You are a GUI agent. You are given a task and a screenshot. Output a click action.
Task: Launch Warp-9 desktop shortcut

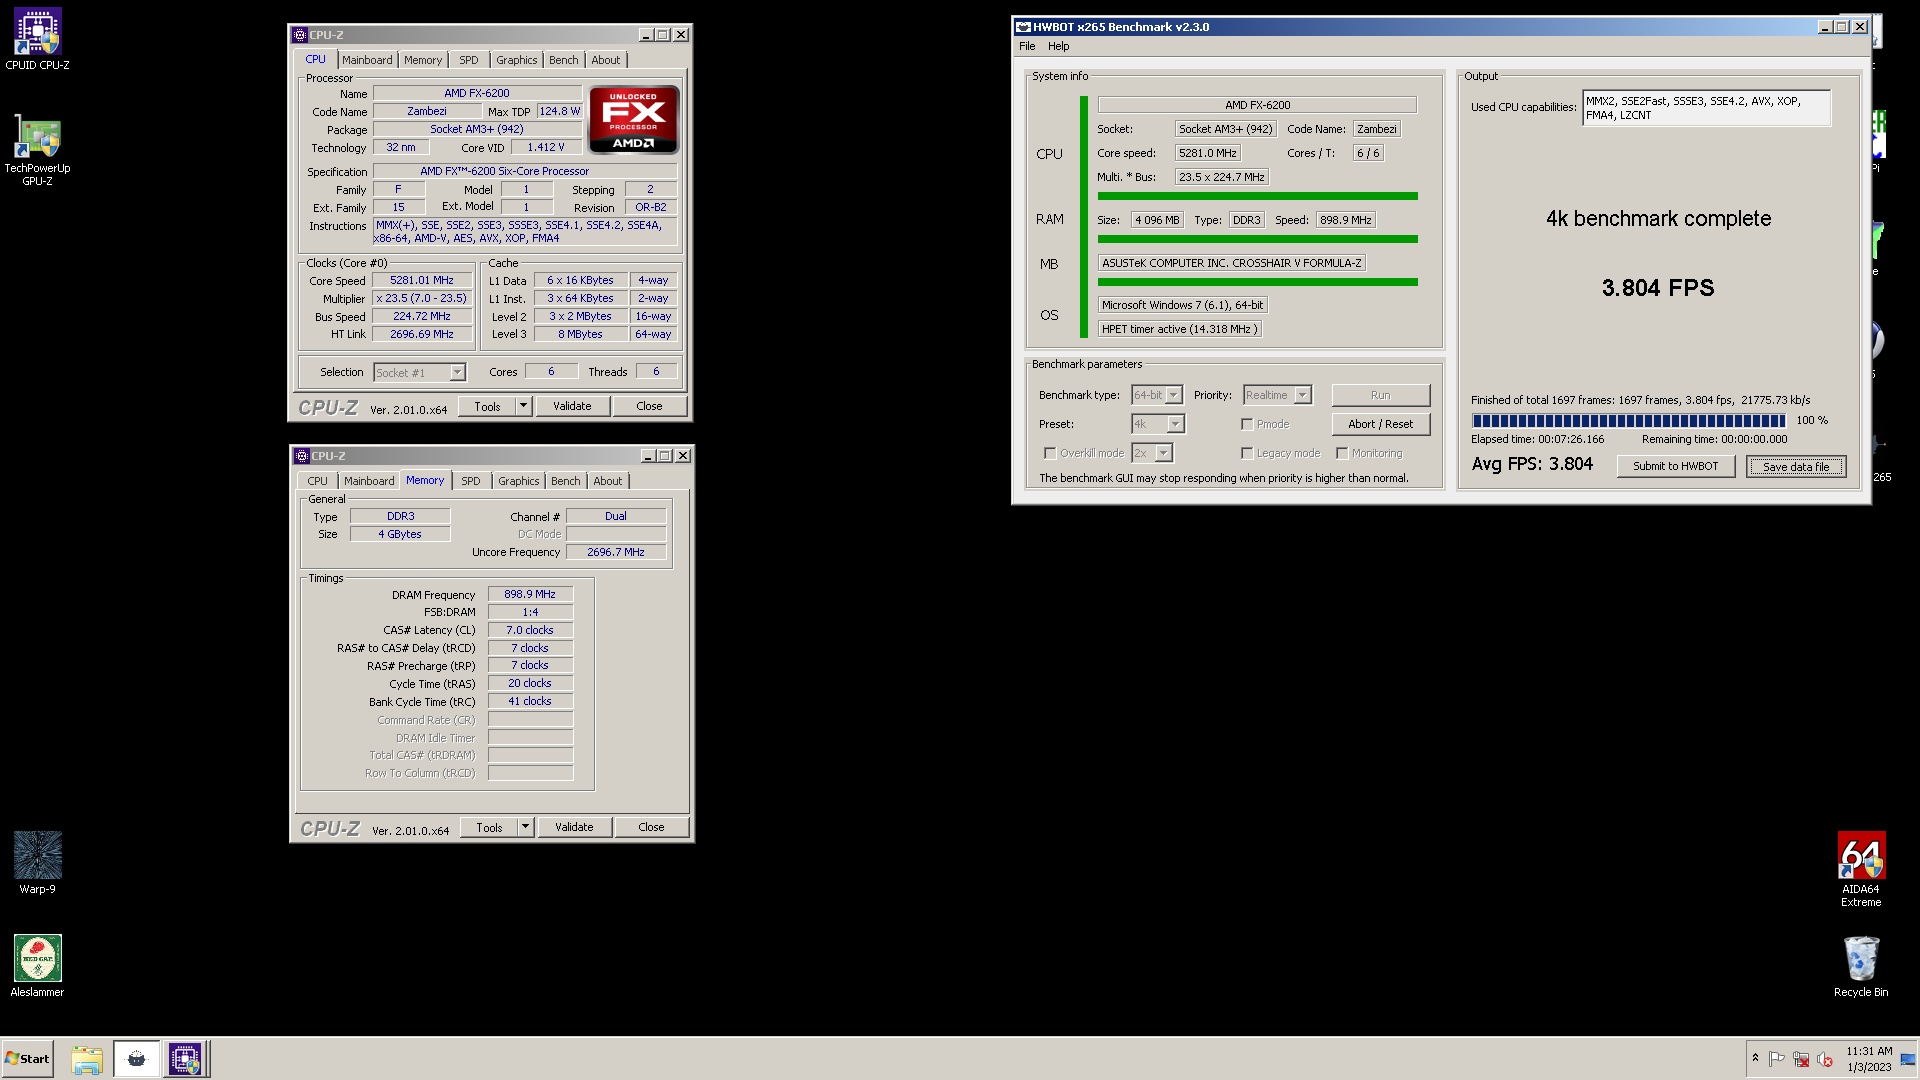[37, 862]
